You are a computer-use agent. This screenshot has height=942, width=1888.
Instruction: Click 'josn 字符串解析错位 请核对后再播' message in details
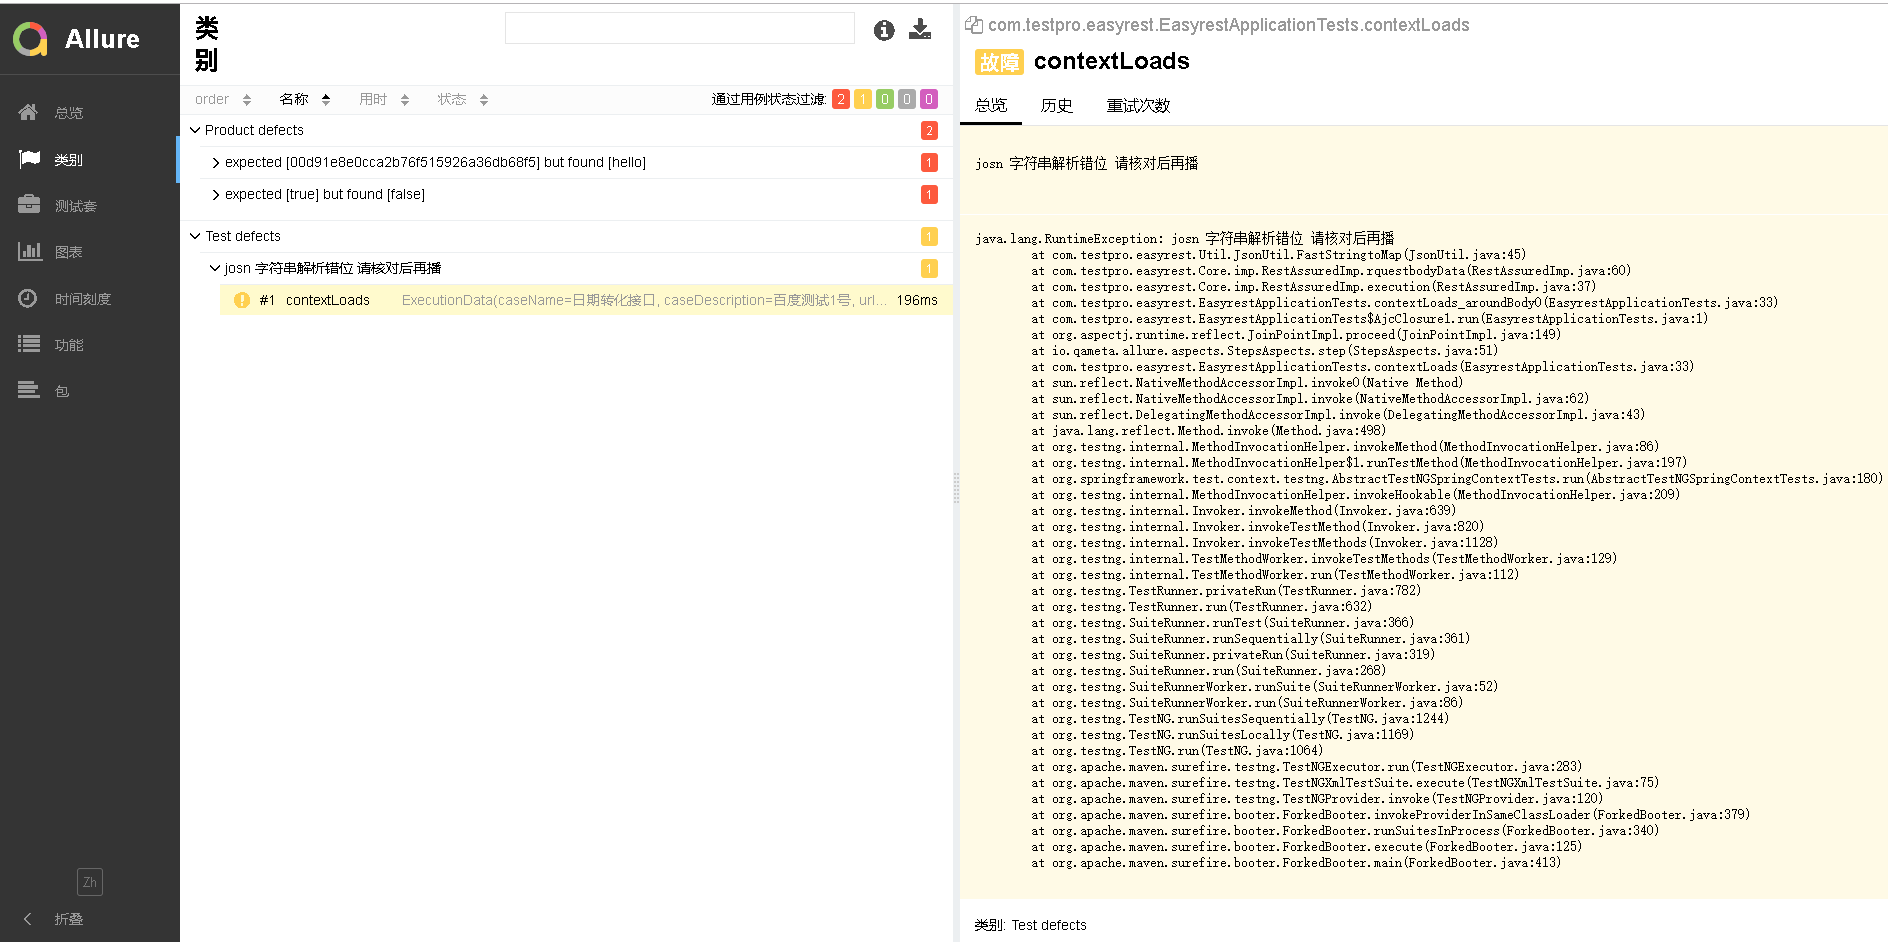[x=1087, y=163]
